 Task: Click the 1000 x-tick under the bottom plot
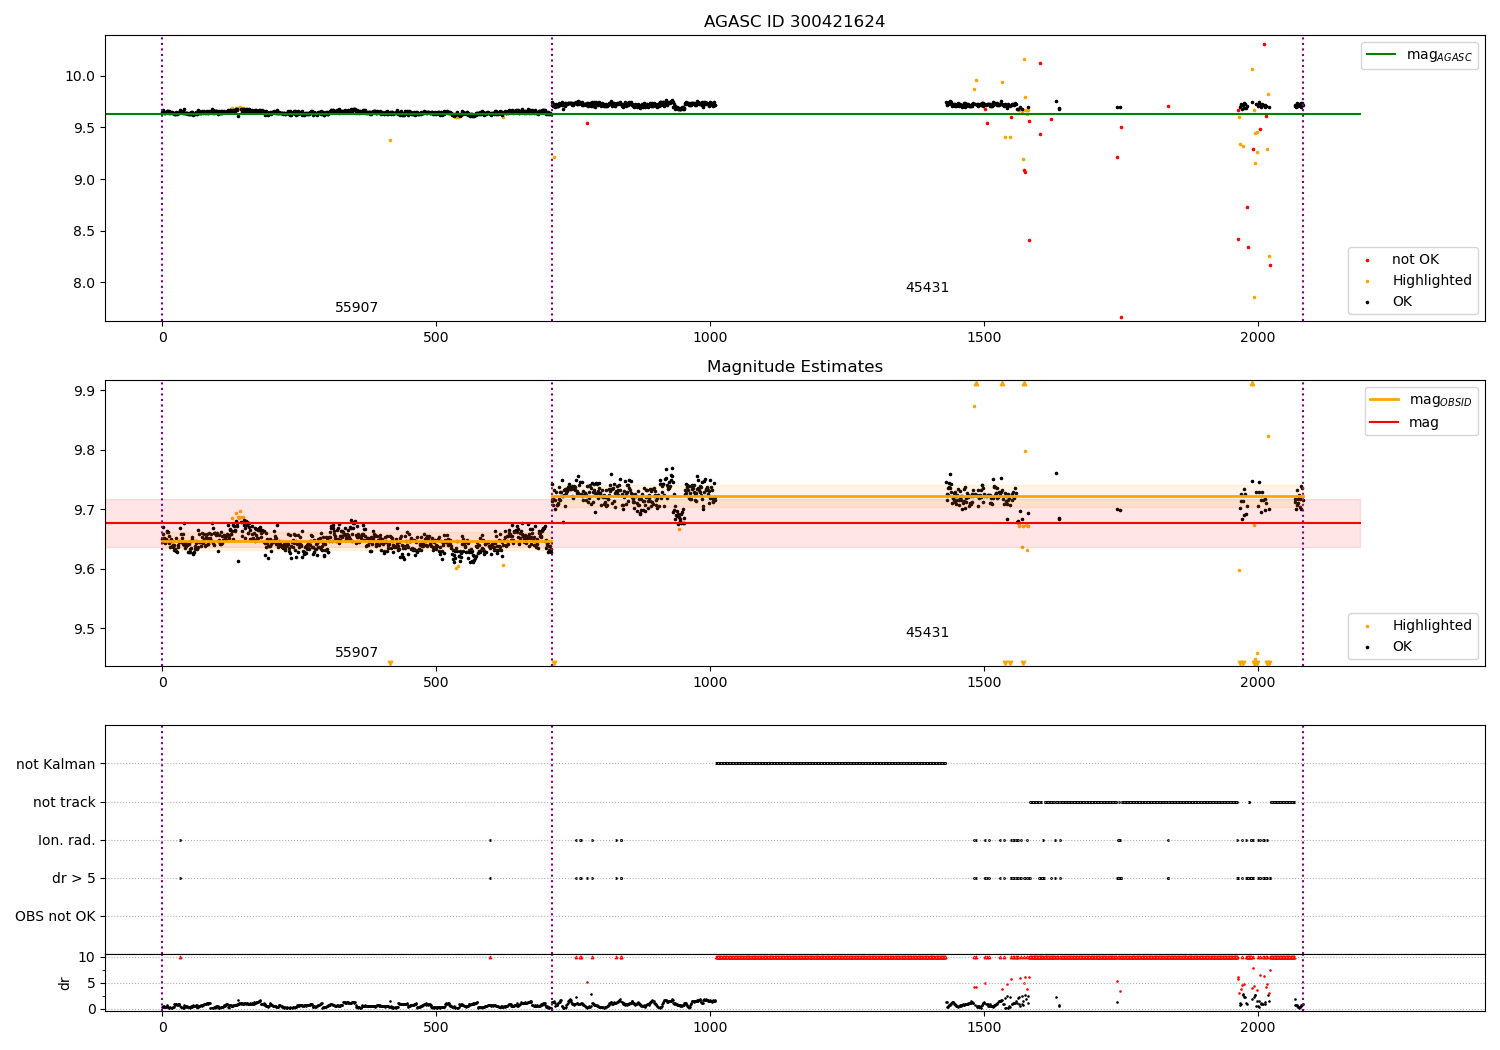(x=710, y=1027)
